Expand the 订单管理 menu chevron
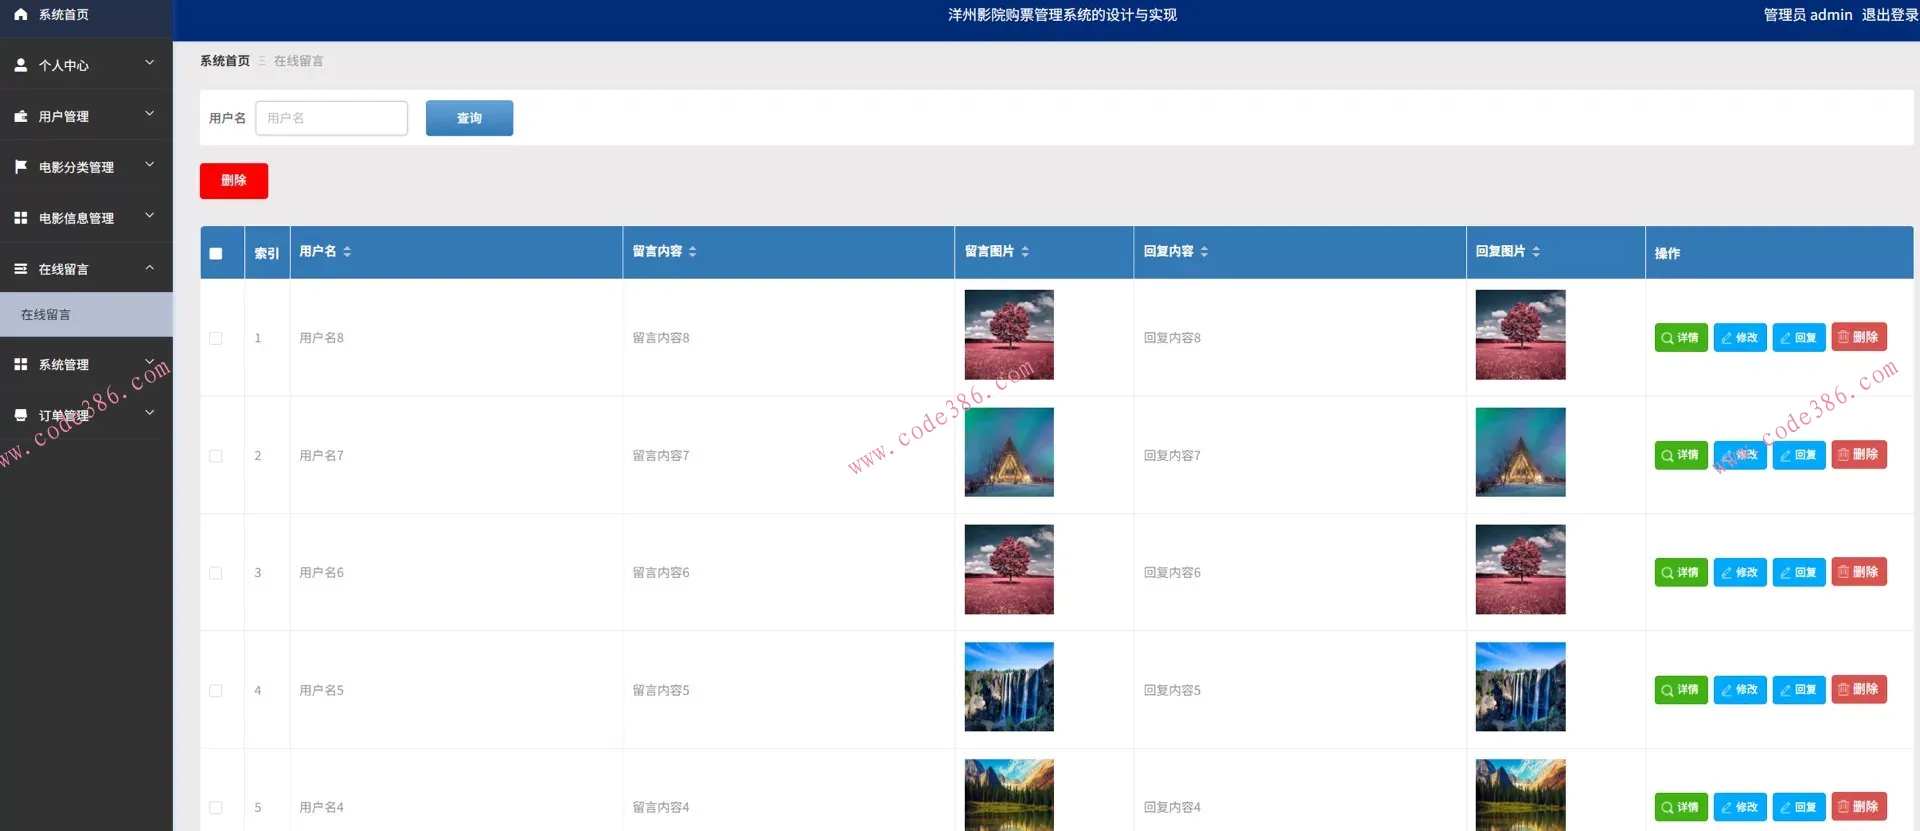Screen dimensions: 1920x831 [150, 412]
